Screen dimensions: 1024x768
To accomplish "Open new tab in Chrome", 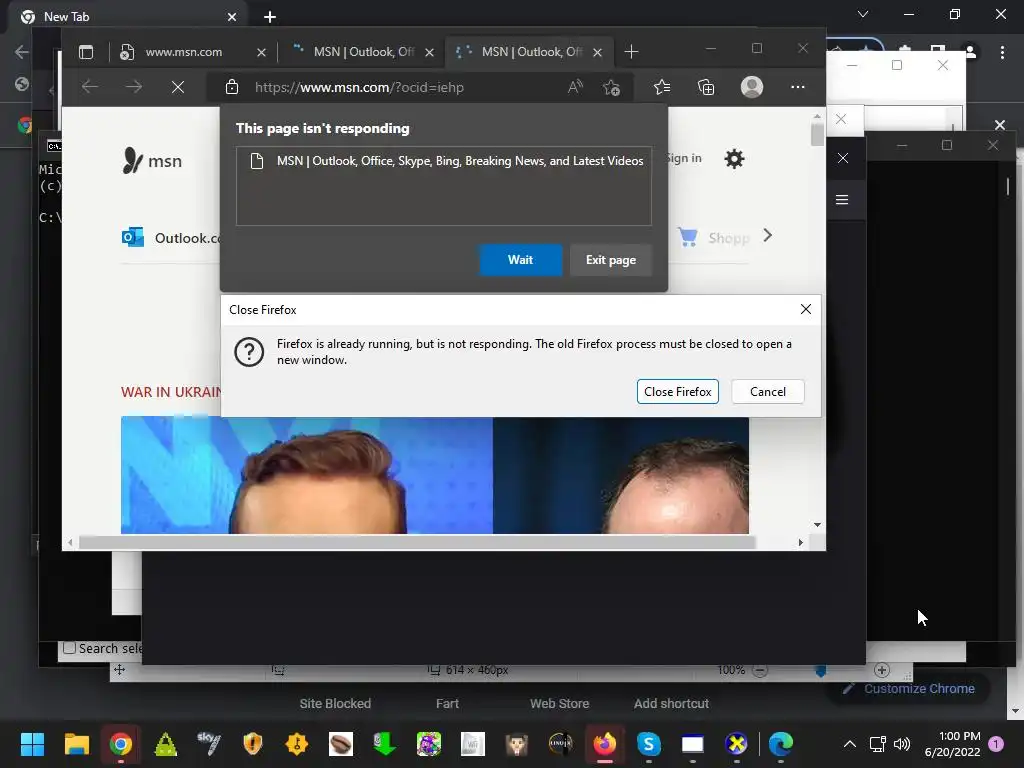I will [x=270, y=17].
